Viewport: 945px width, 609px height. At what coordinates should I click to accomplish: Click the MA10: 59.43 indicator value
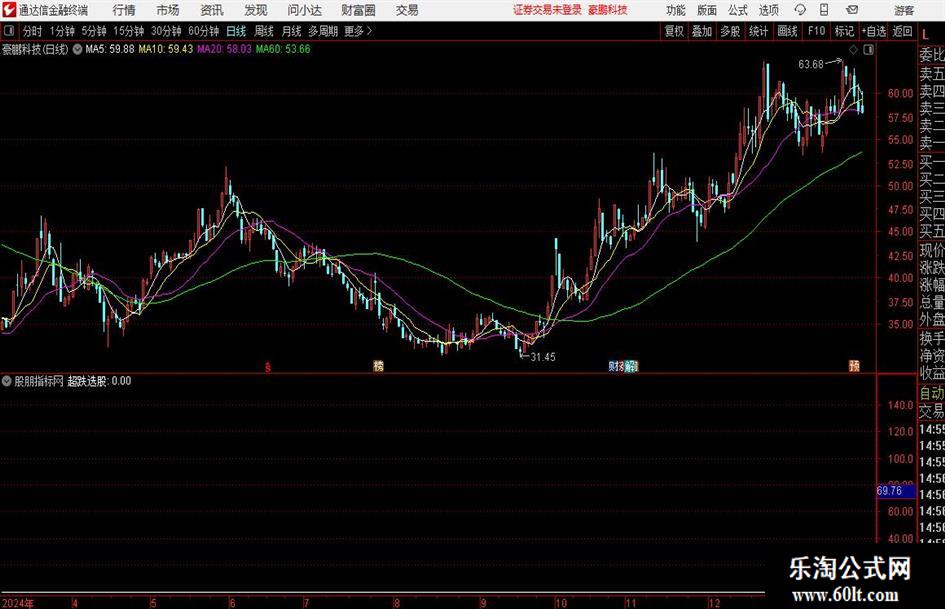(166, 49)
